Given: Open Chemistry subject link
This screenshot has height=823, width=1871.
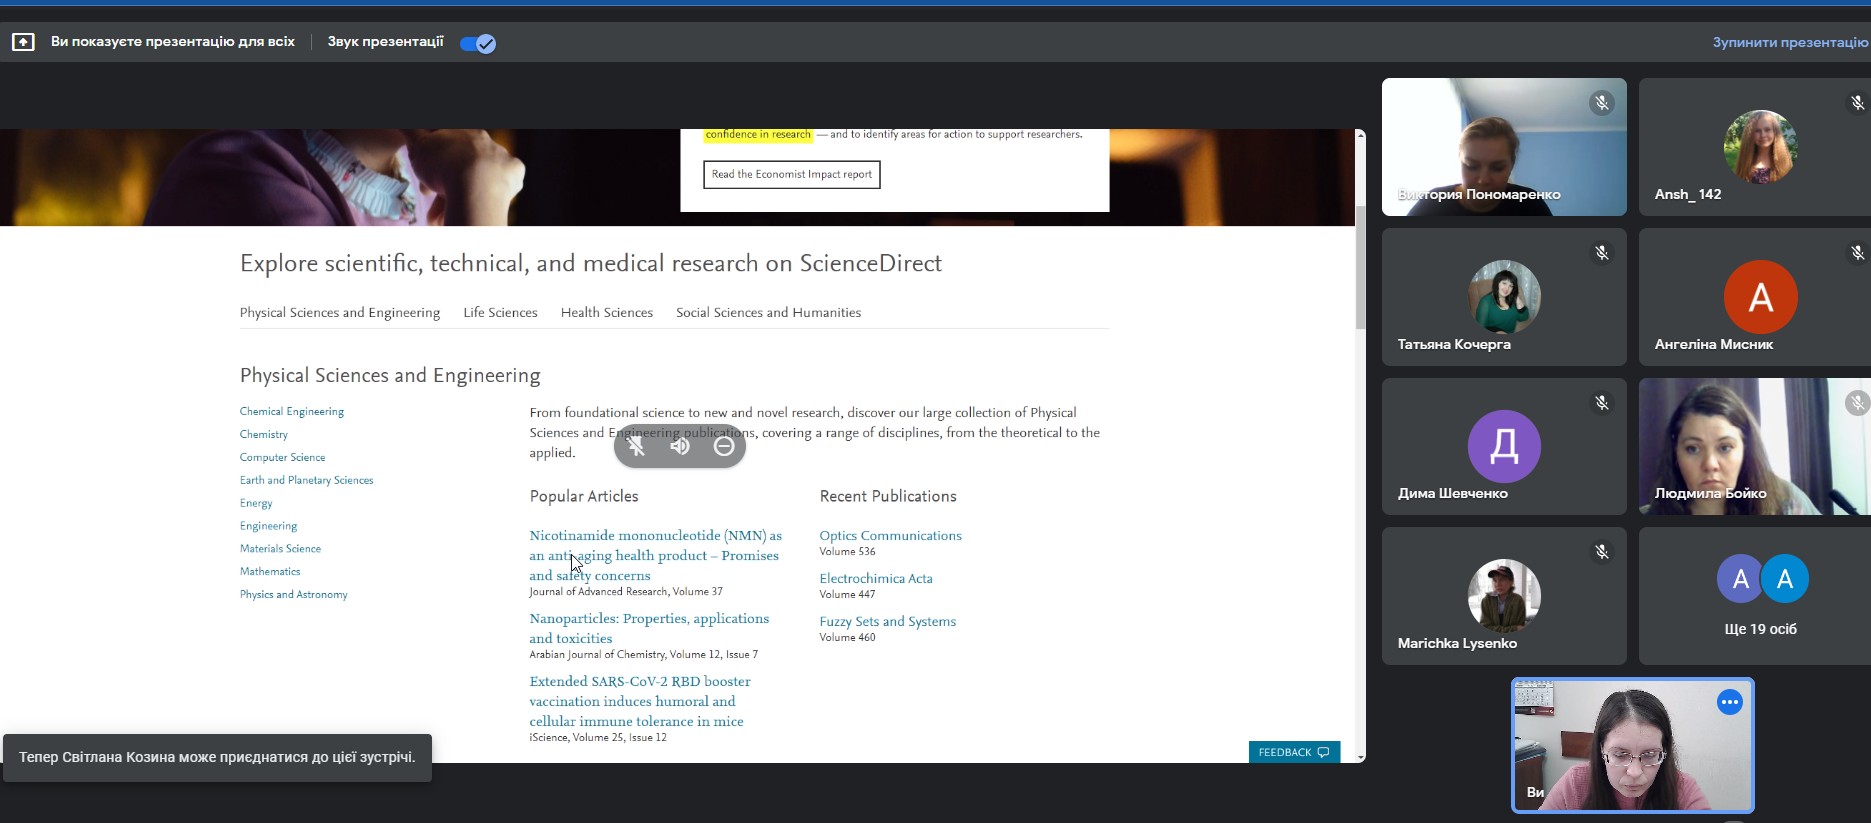Looking at the screenshot, I should 264,434.
